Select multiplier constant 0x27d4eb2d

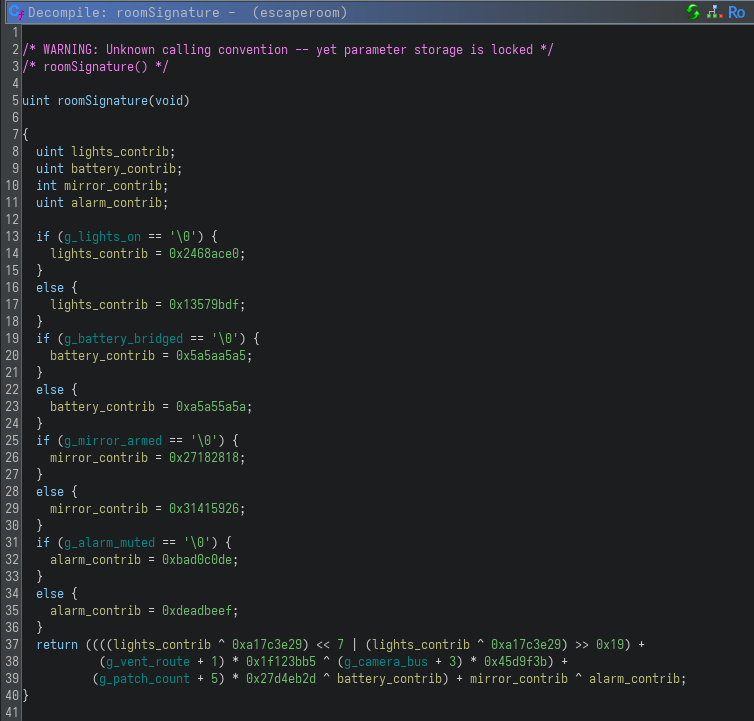click(281, 679)
